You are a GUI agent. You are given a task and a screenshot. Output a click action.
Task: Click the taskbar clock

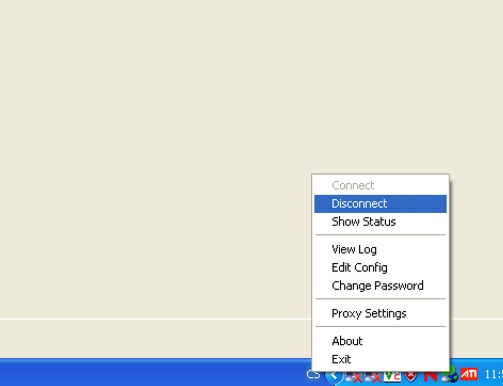(494, 375)
